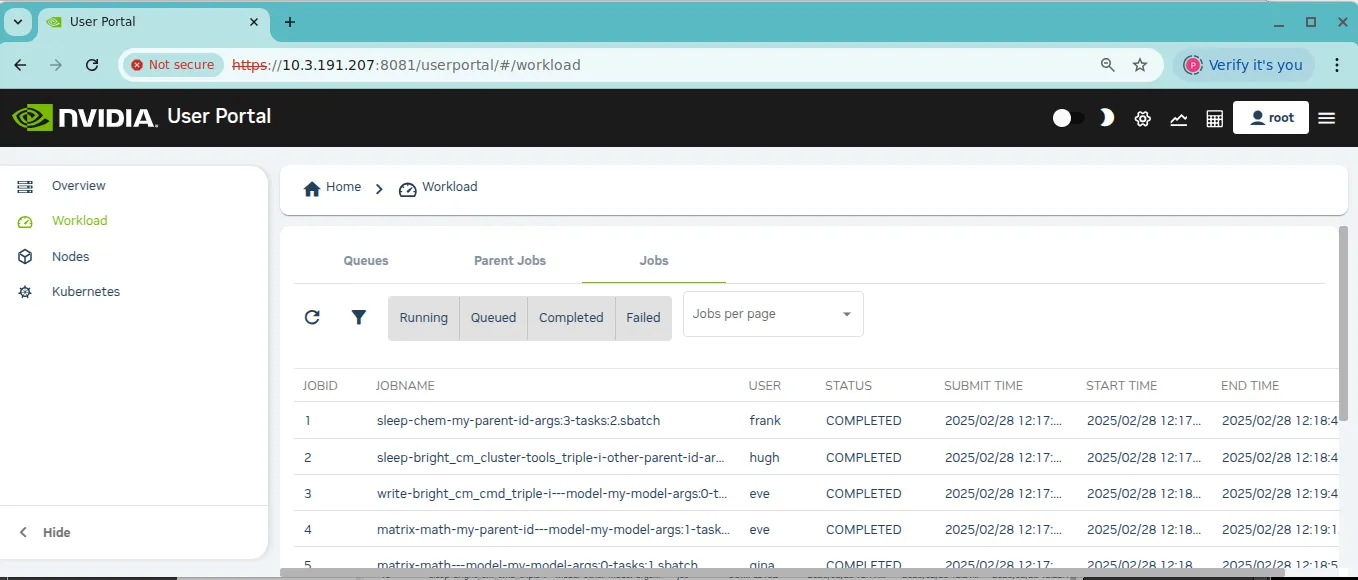The image size is (1358, 580).
Task: Open Kubernetes in the sidebar
Action: click(x=86, y=292)
